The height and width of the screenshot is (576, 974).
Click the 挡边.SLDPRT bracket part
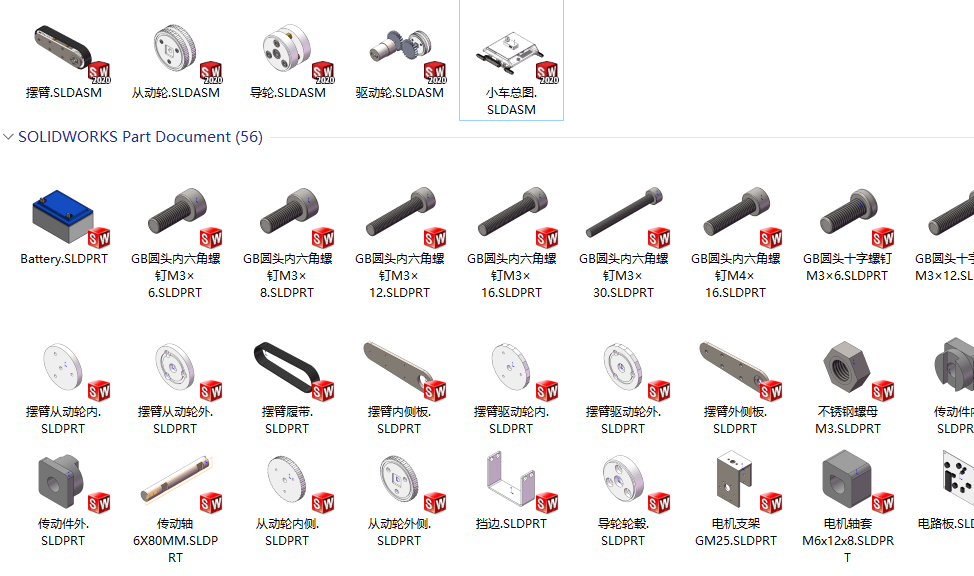pos(511,482)
